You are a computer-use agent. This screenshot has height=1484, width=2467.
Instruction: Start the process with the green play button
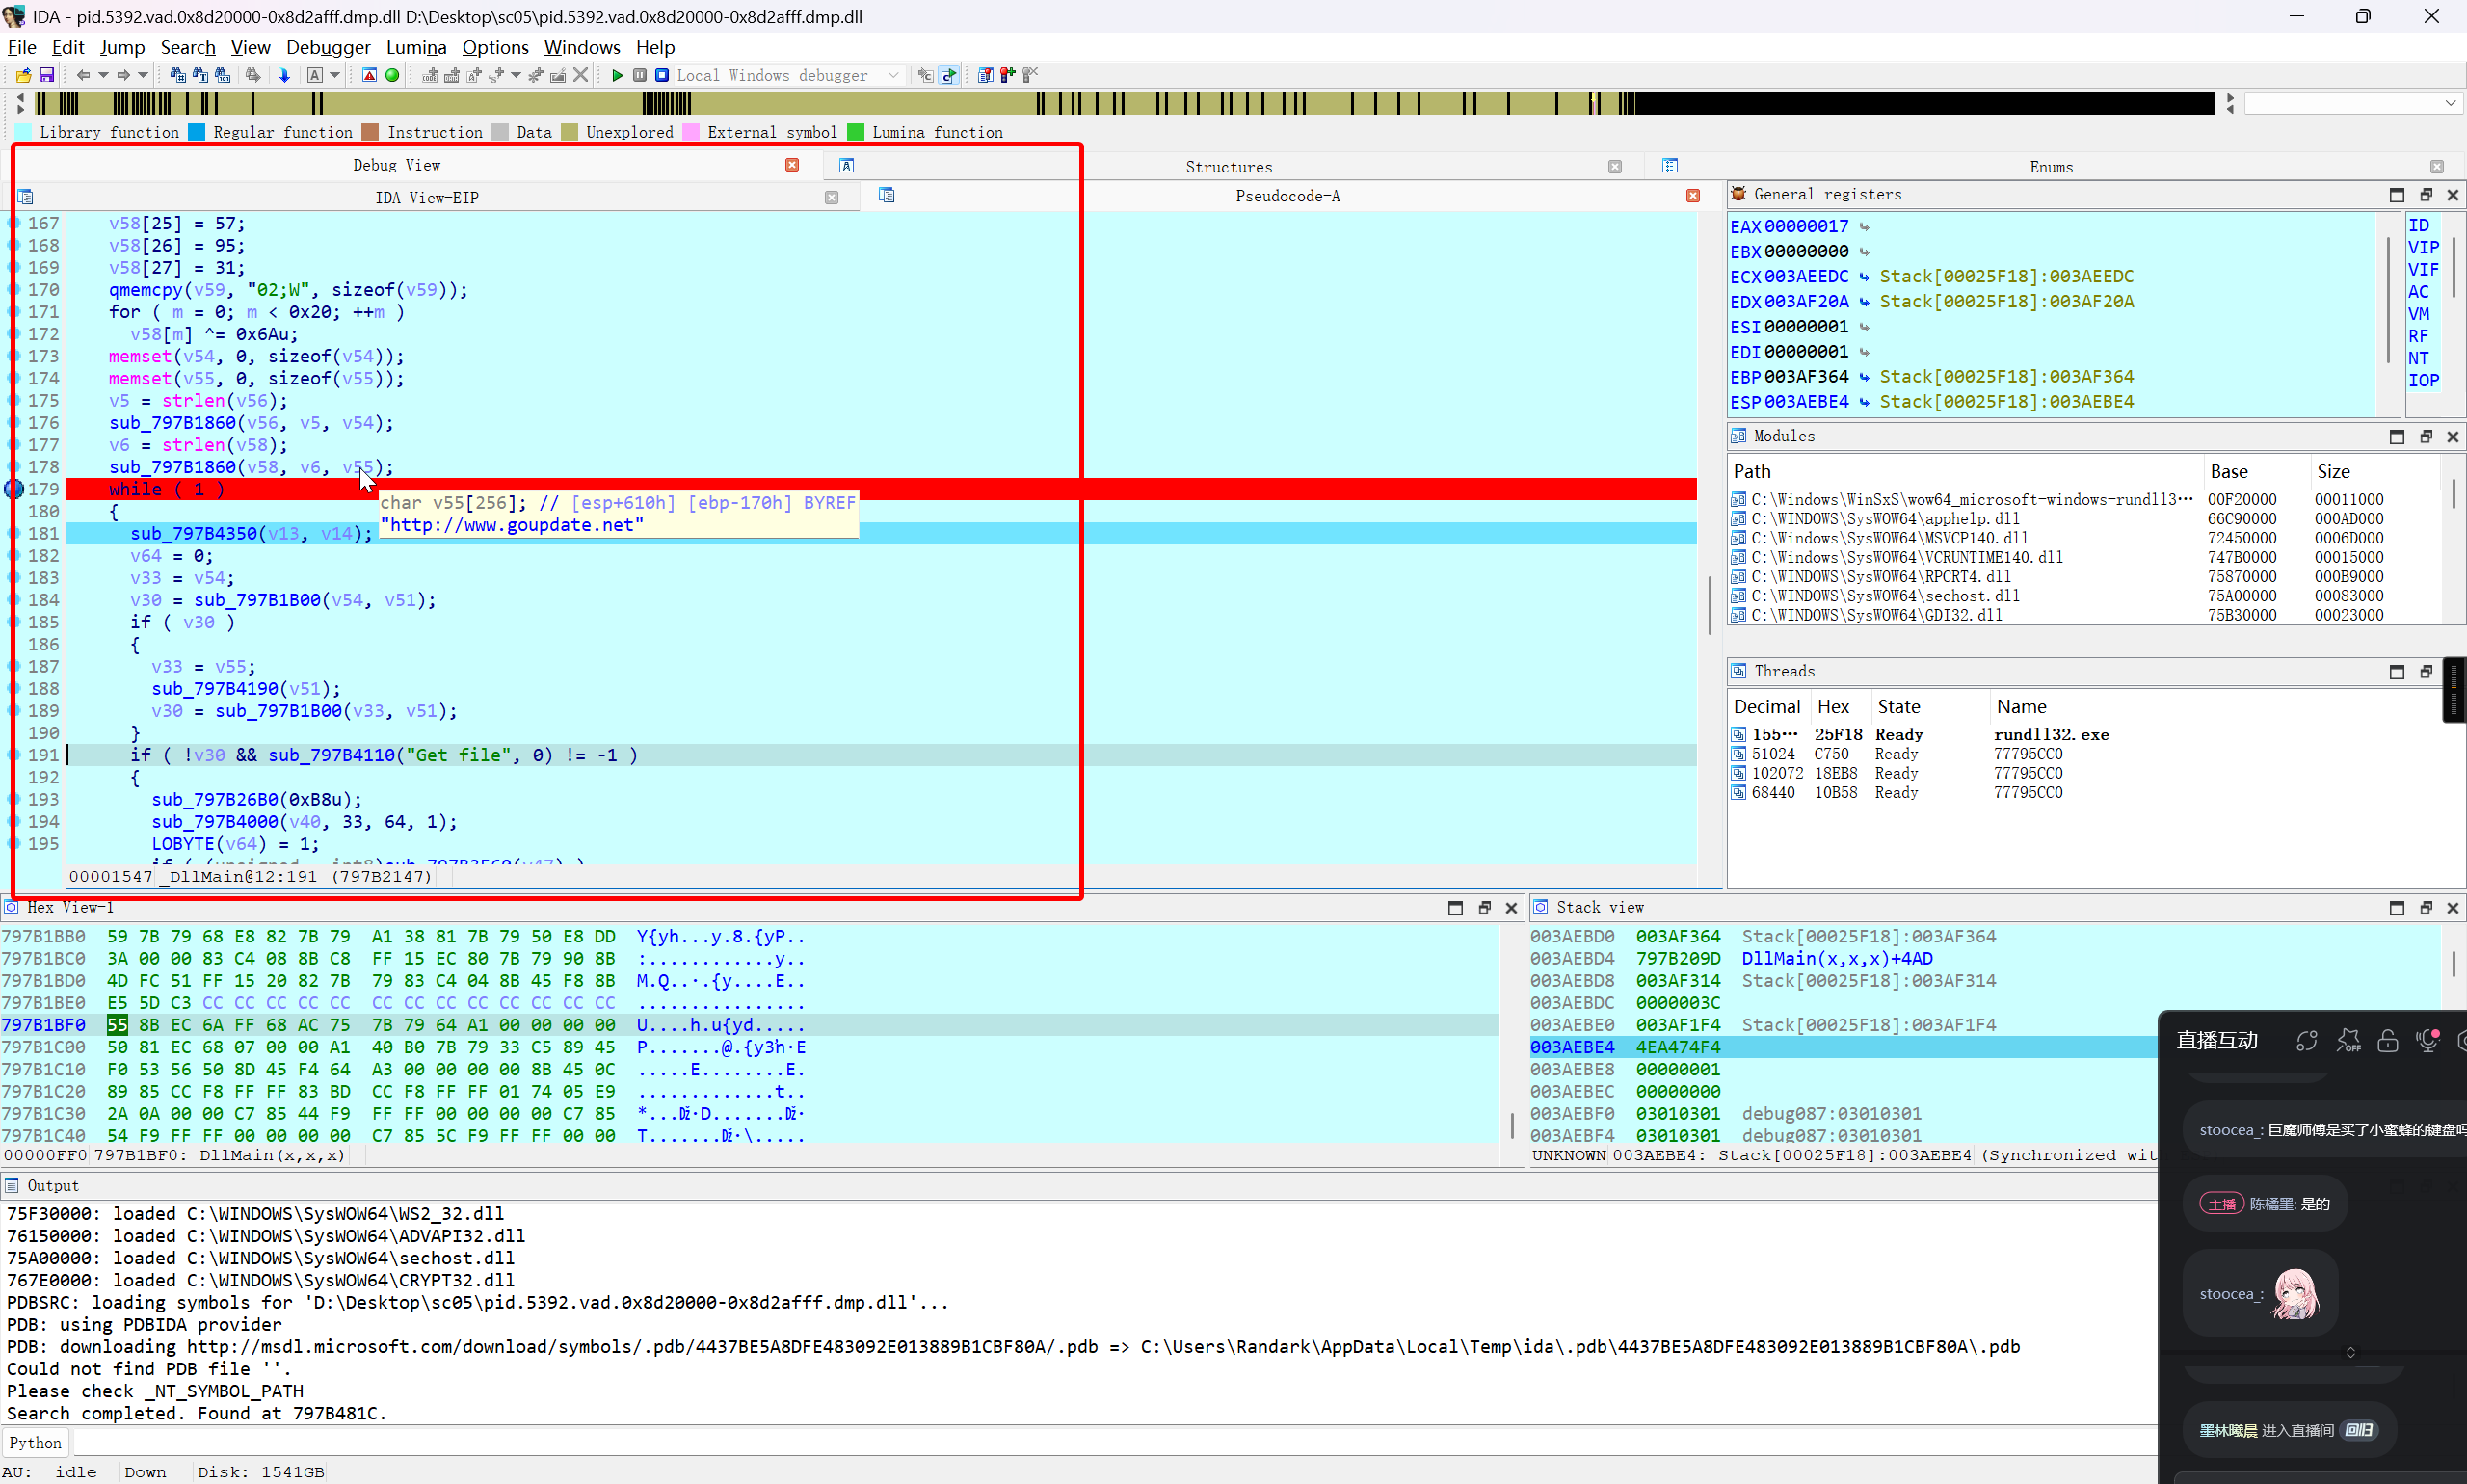617,75
